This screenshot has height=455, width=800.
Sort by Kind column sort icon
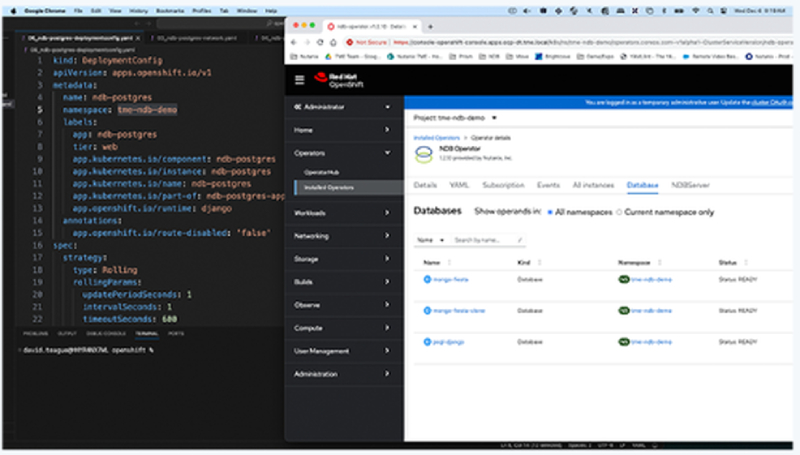(x=539, y=263)
